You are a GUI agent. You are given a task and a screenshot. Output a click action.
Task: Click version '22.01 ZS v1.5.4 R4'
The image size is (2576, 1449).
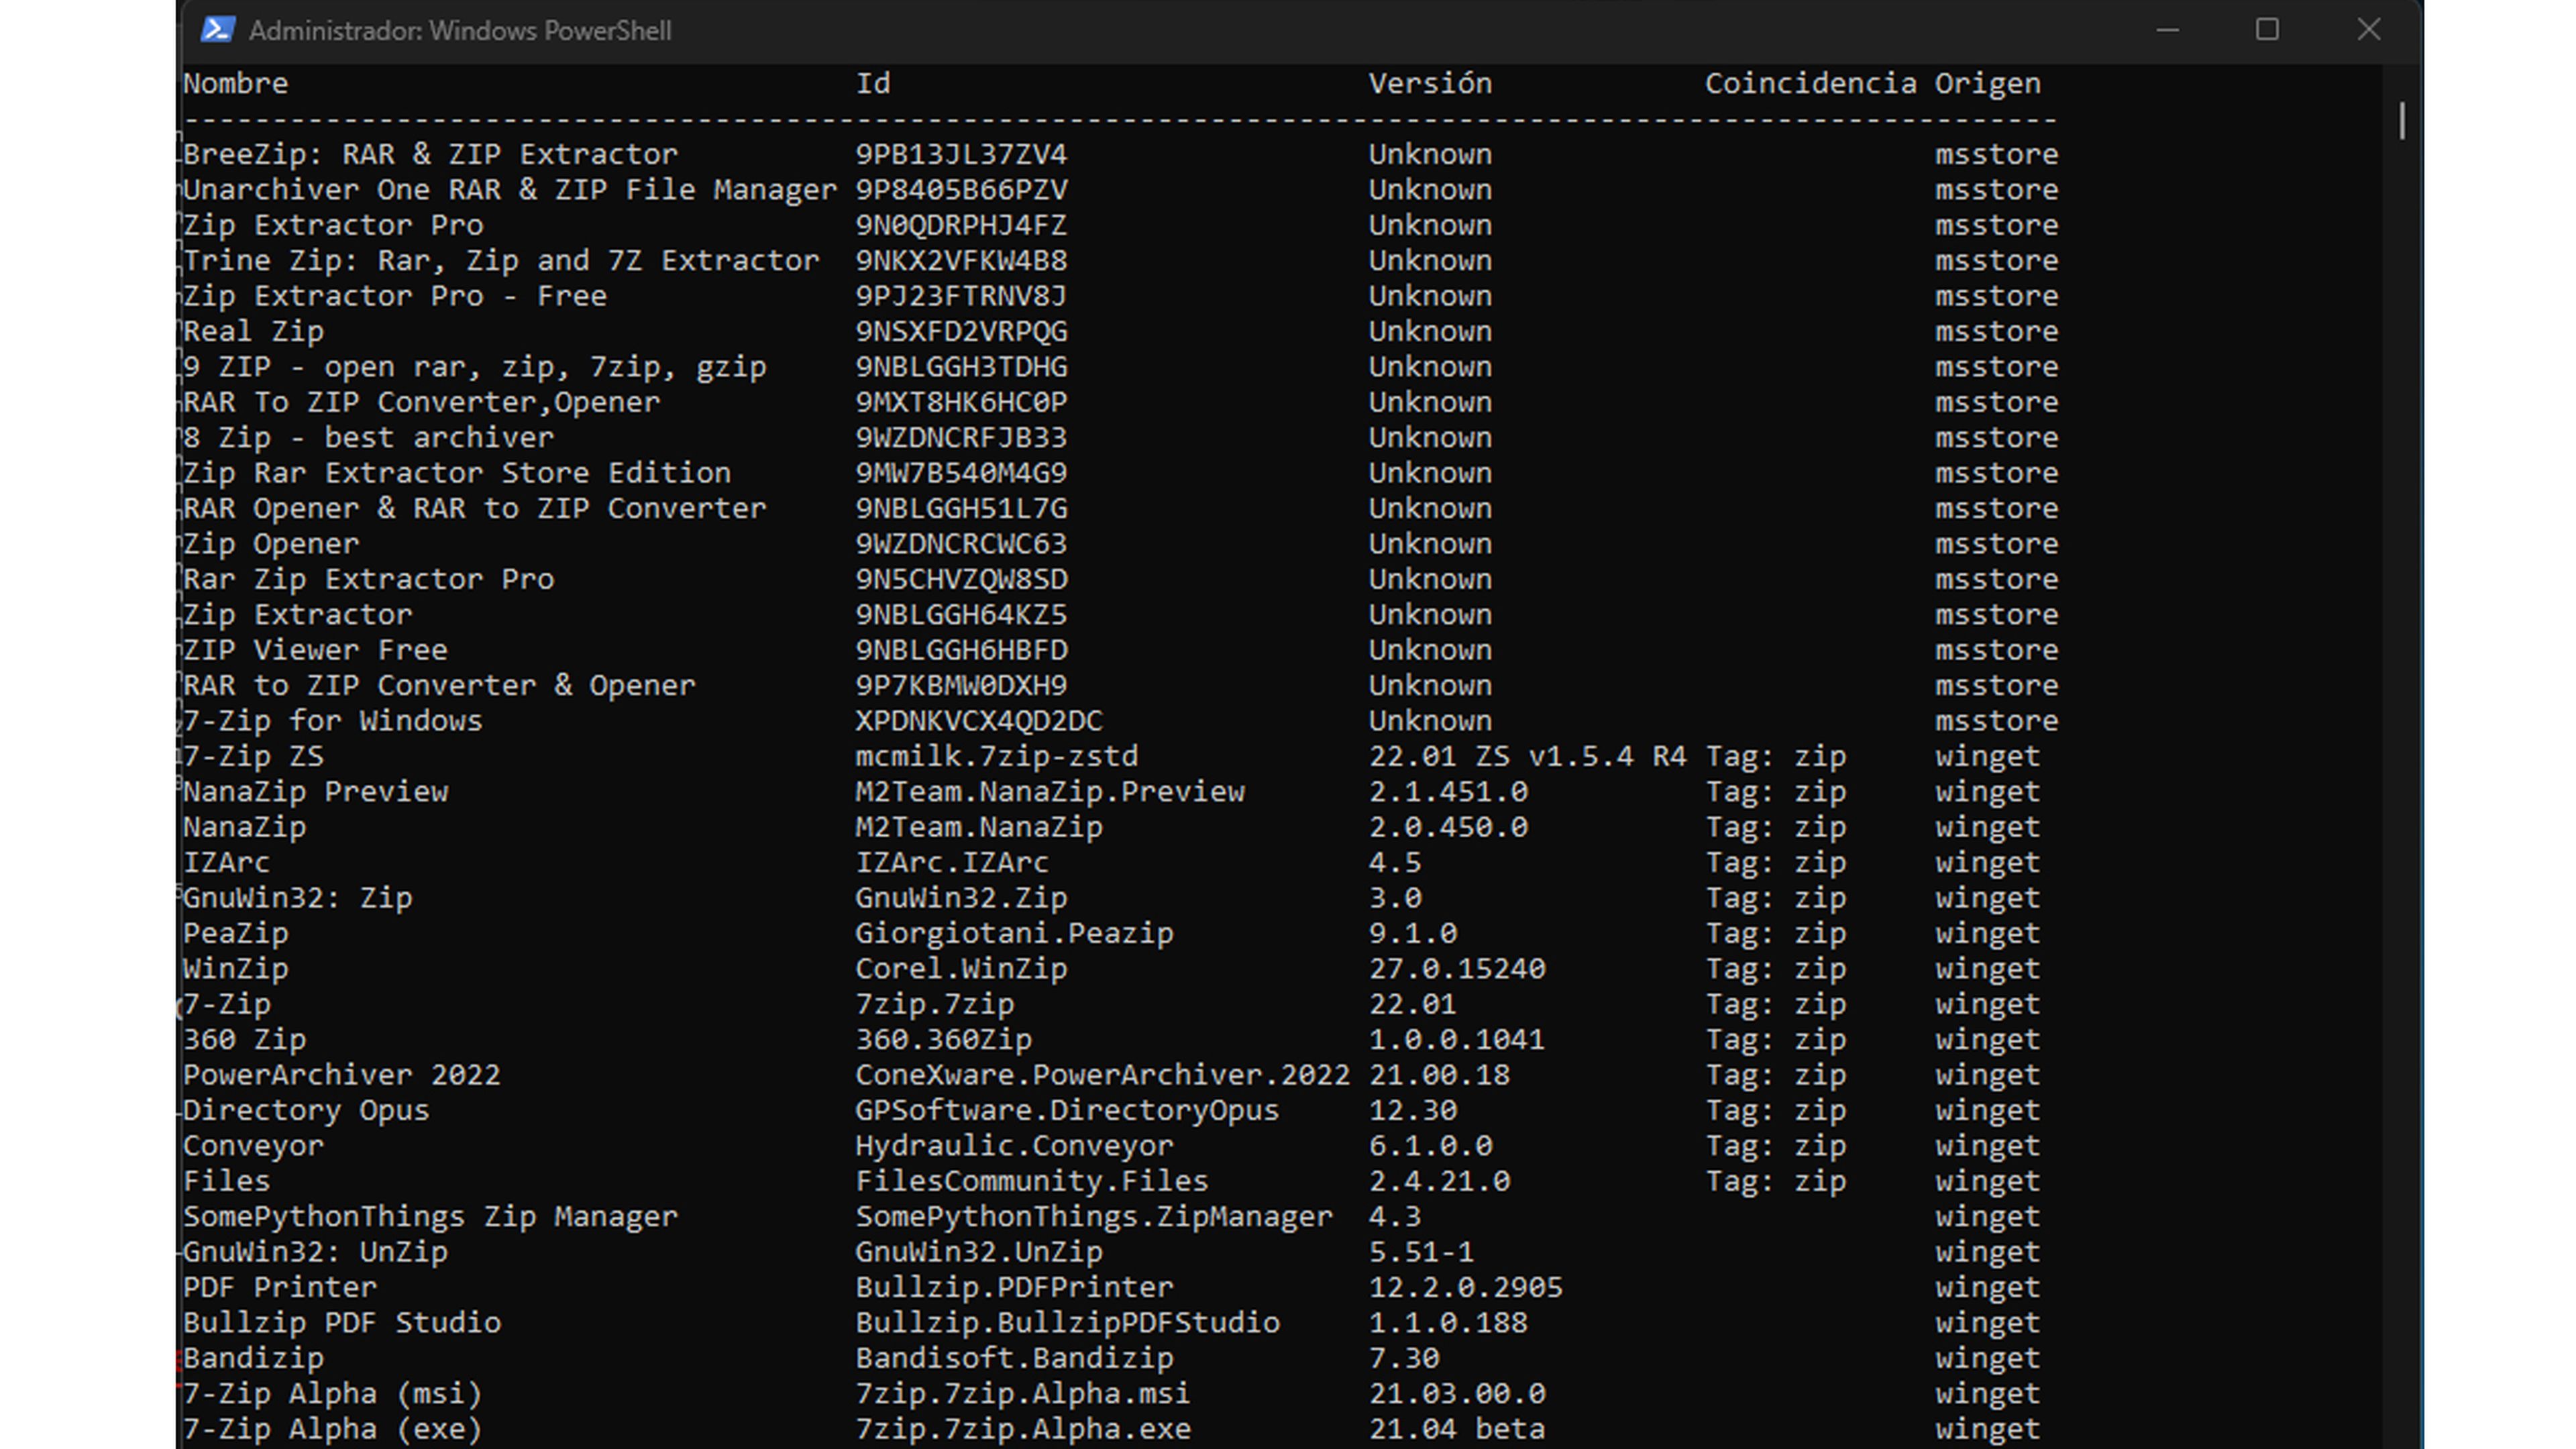pyautogui.click(x=1527, y=757)
